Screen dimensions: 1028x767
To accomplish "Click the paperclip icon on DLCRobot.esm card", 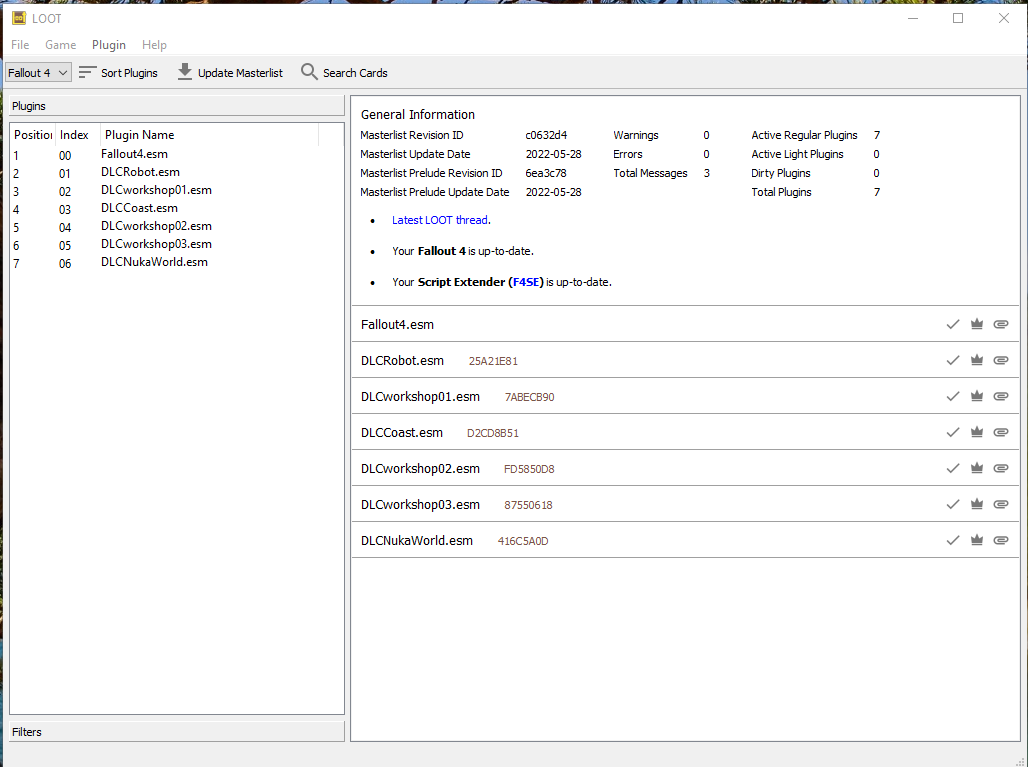I will [x=1000, y=360].
